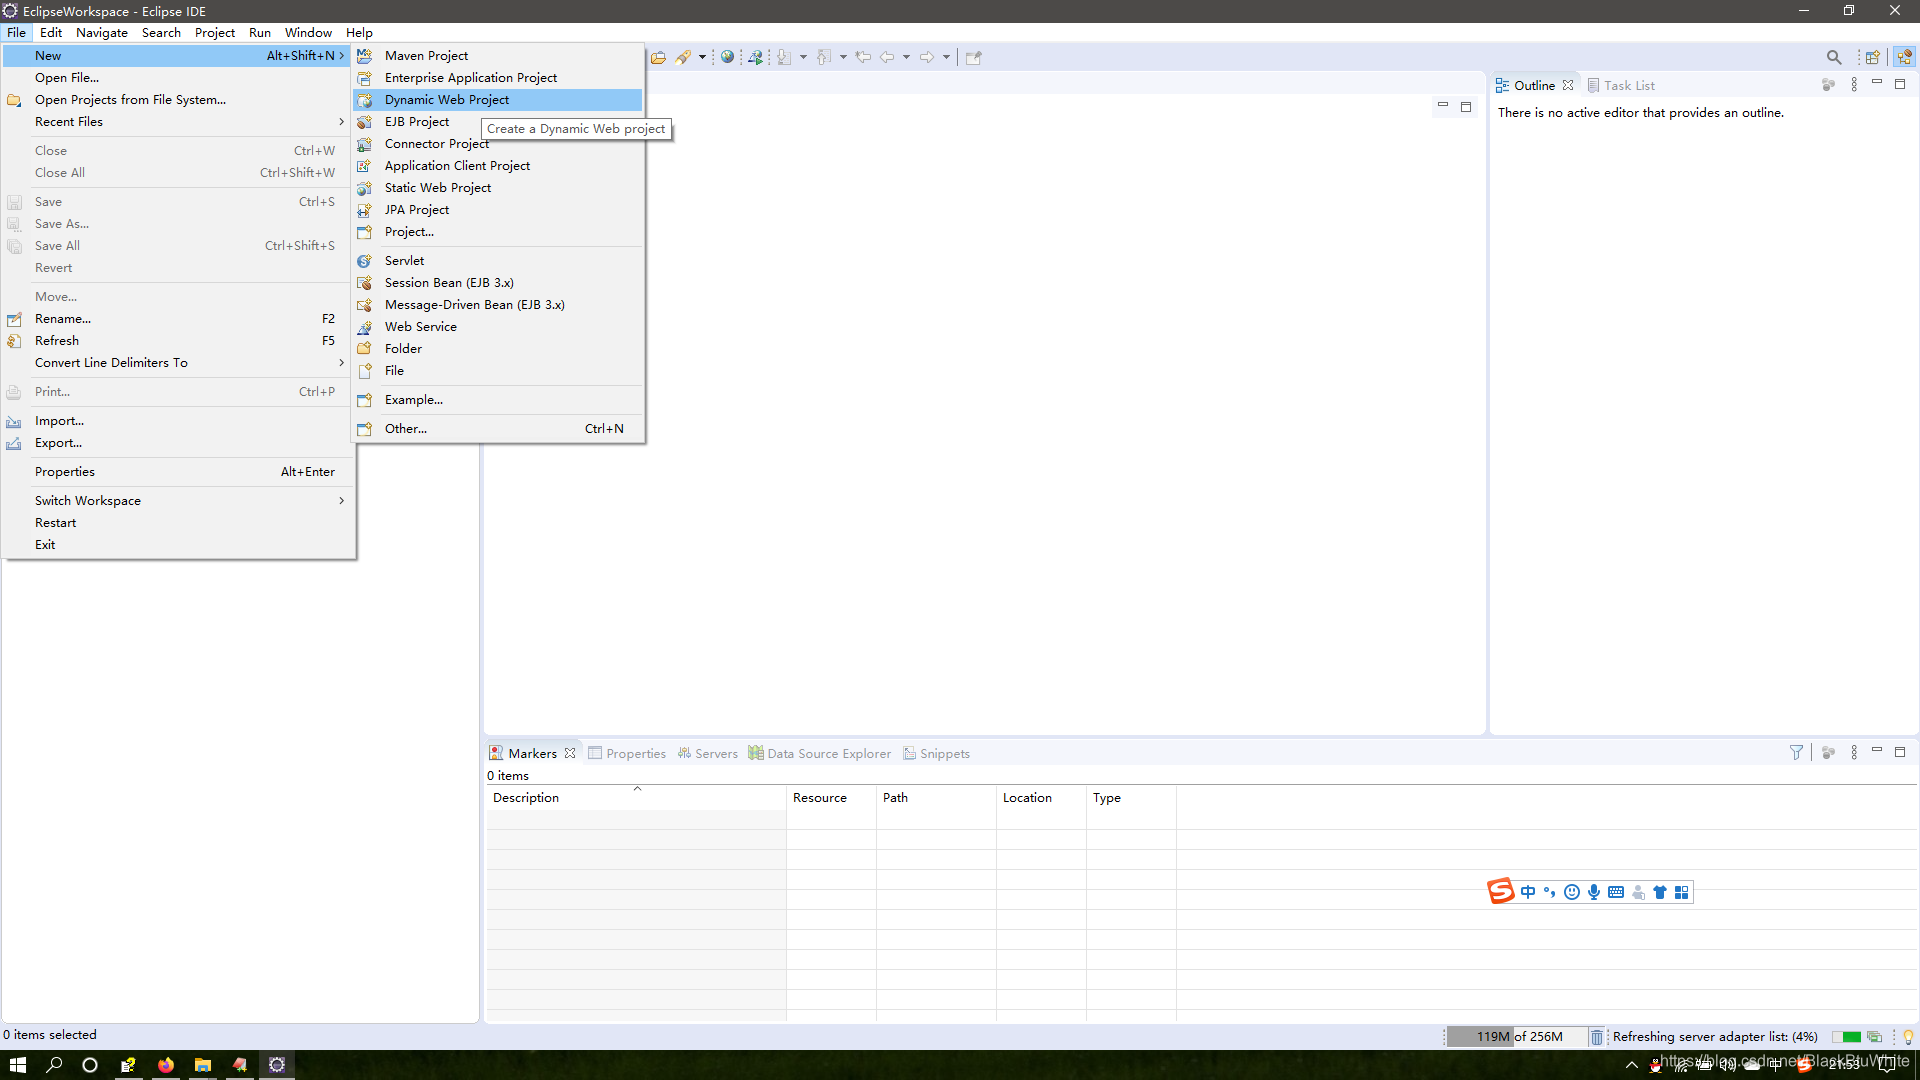Viewport: 1920px width, 1080px height.
Task: Select EJB Project option
Action: [414, 121]
